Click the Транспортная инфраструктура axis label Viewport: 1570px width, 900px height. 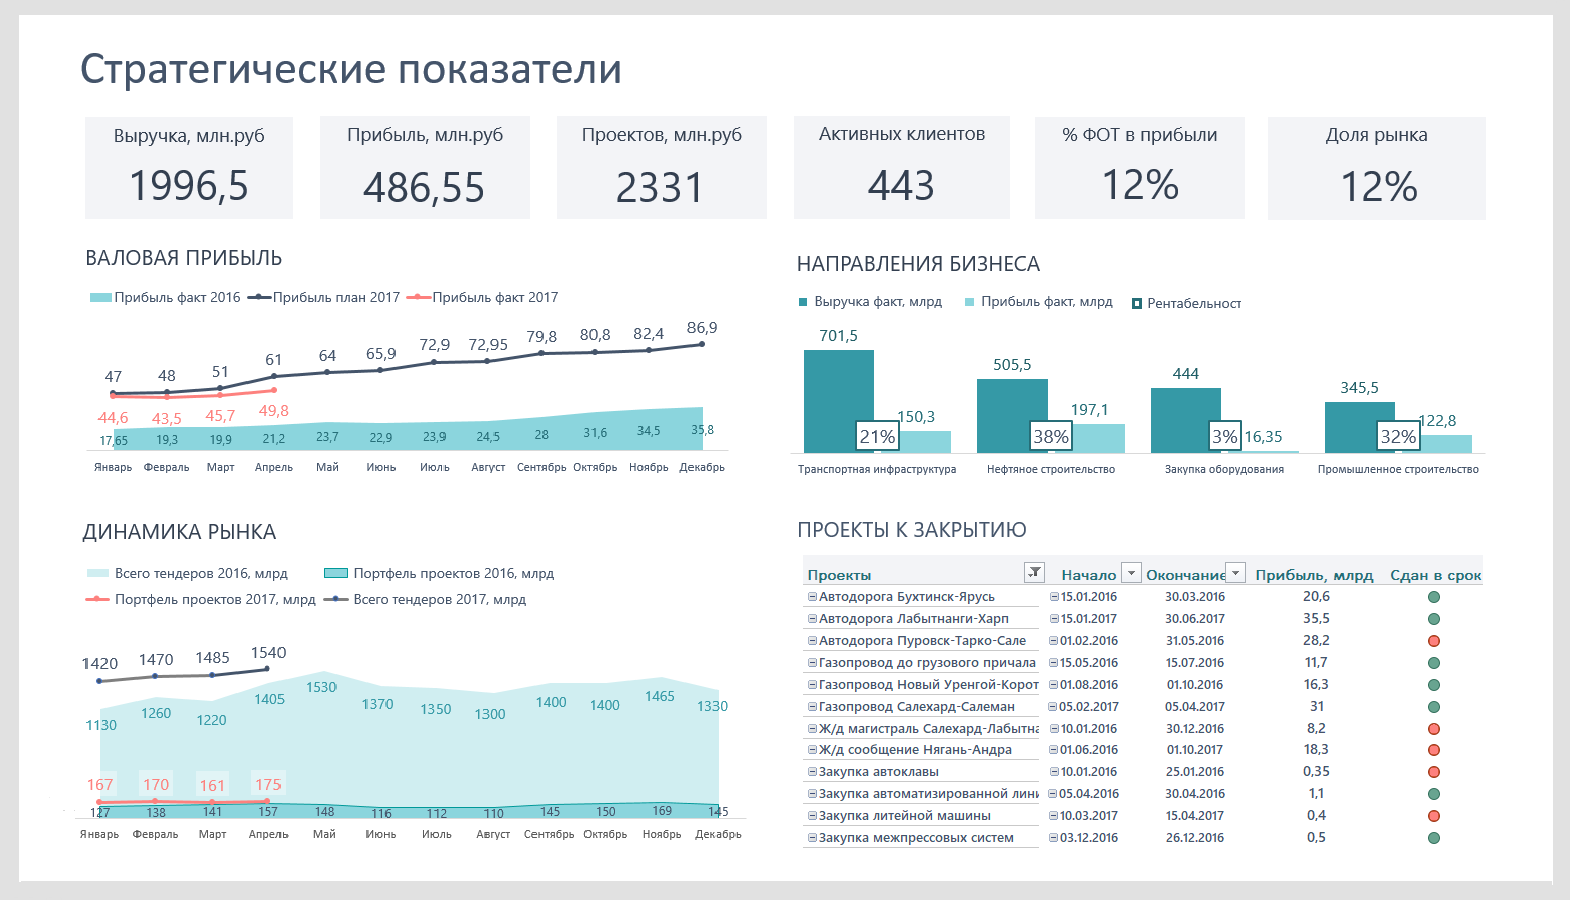(877, 469)
